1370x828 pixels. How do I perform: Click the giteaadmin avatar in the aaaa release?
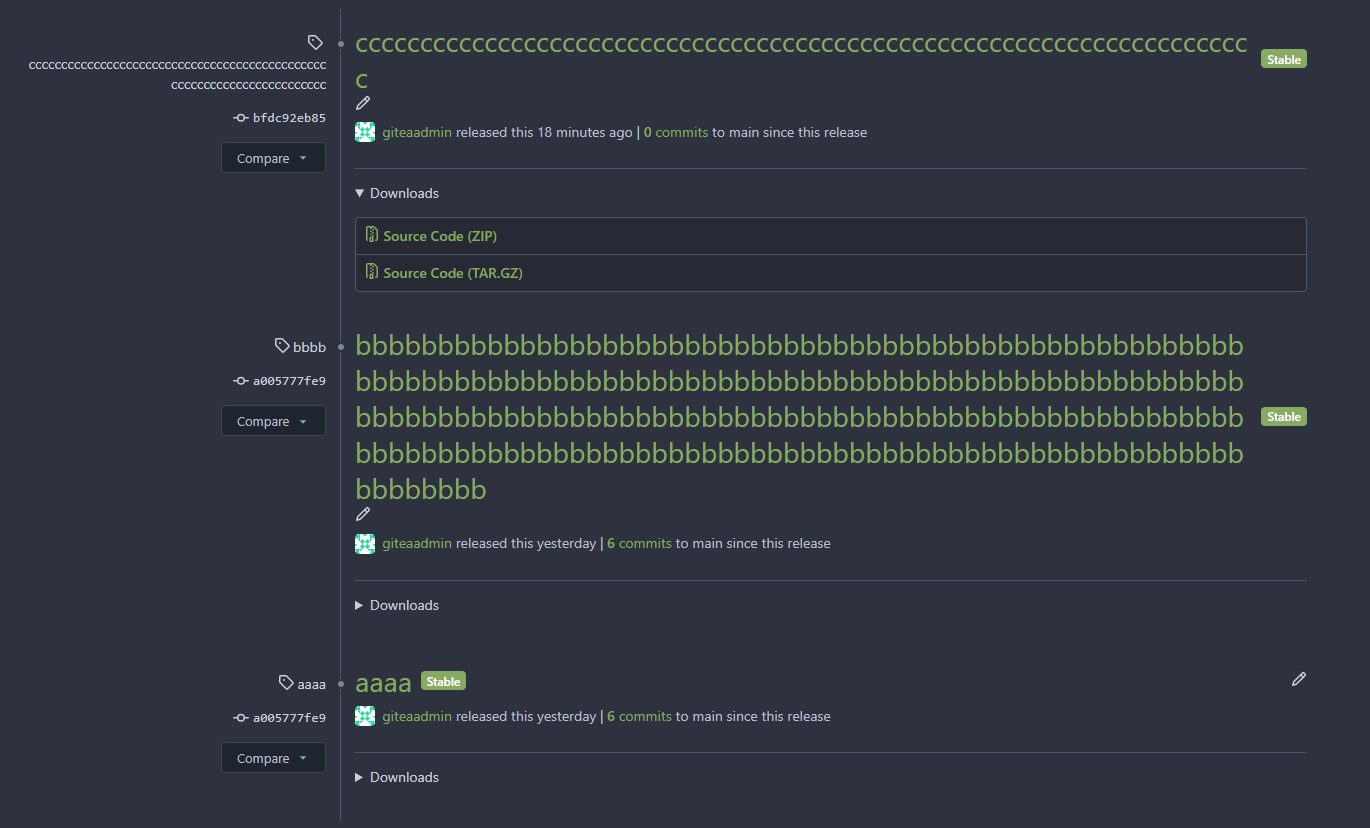[x=365, y=716]
